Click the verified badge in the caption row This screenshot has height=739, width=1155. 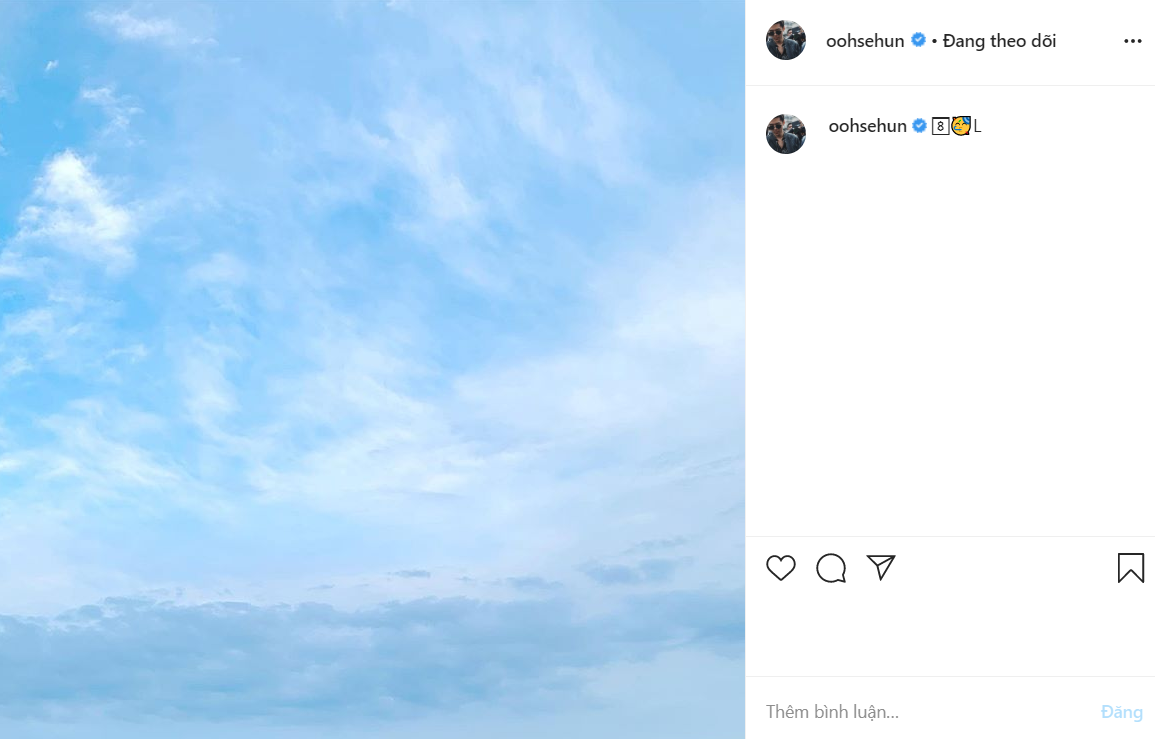[x=919, y=126]
